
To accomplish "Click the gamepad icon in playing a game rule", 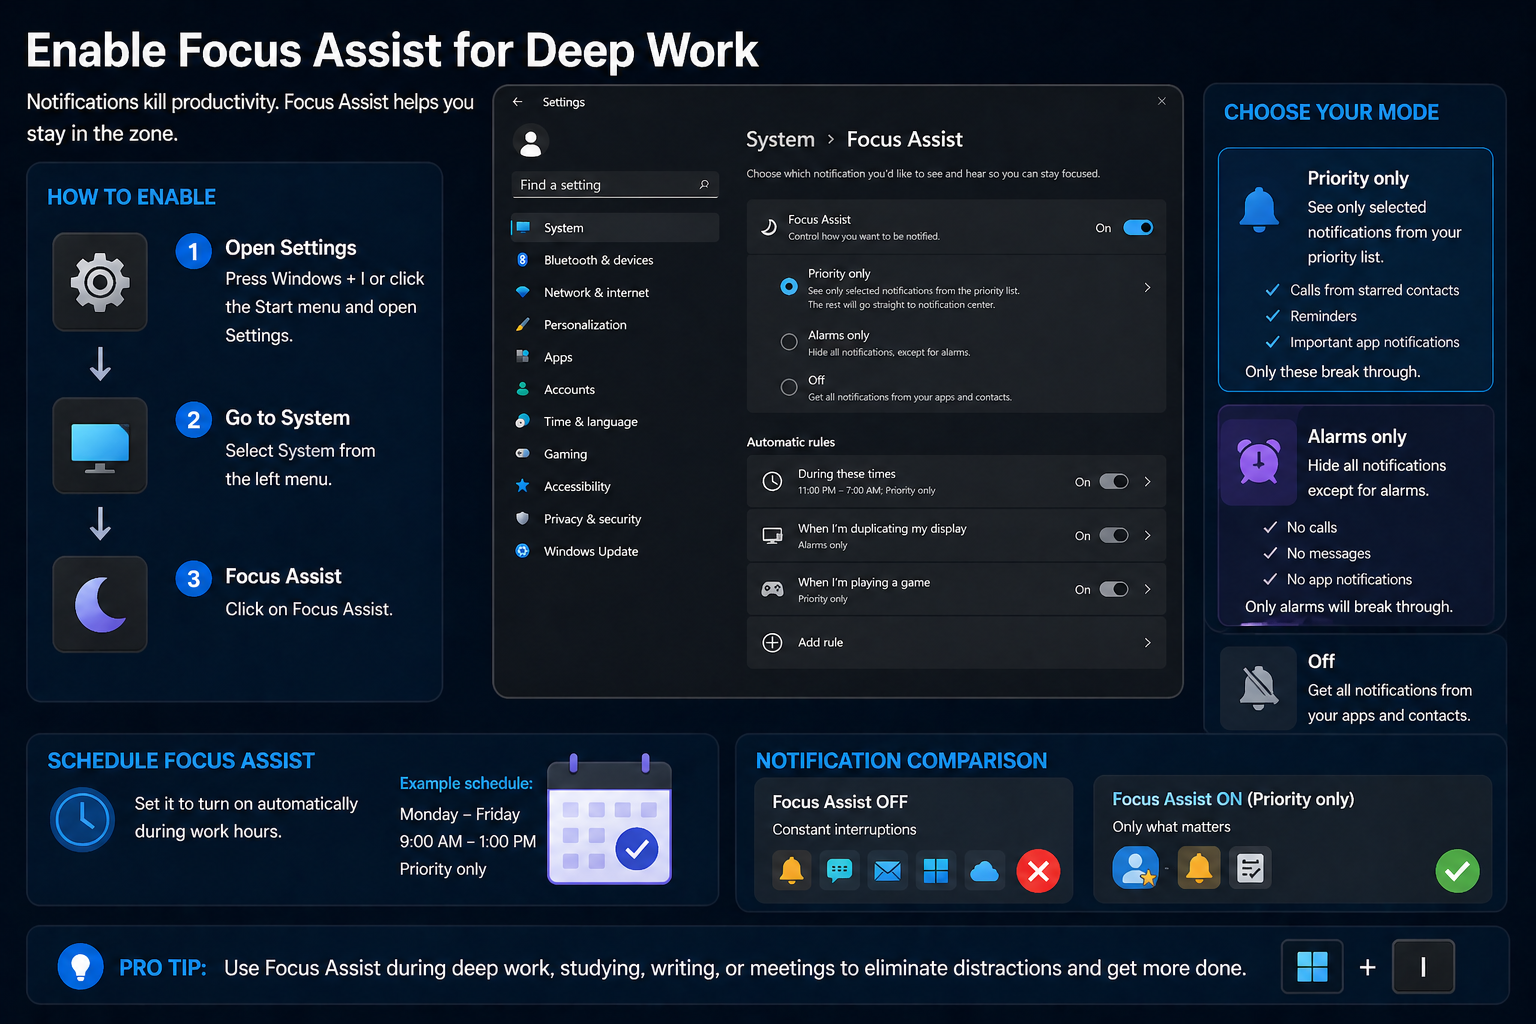I will click(x=772, y=589).
